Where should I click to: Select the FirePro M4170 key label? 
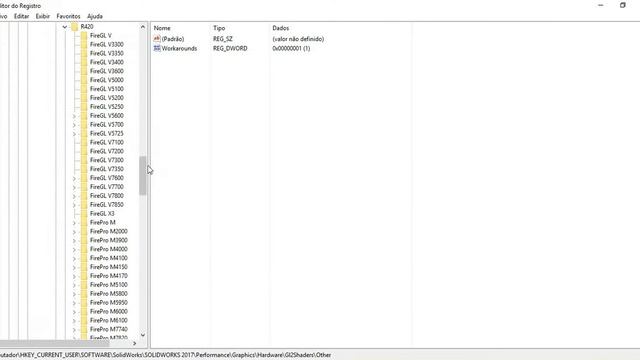pyautogui.click(x=109, y=276)
